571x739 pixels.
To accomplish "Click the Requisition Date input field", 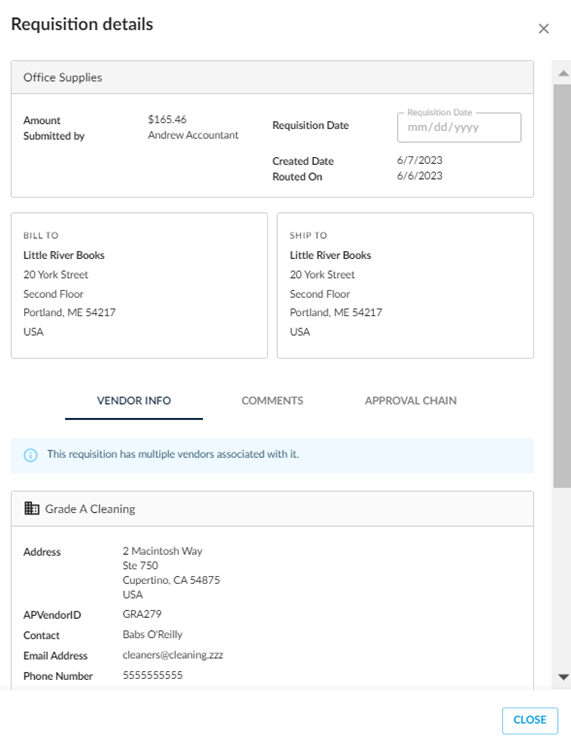I will (459, 127).
